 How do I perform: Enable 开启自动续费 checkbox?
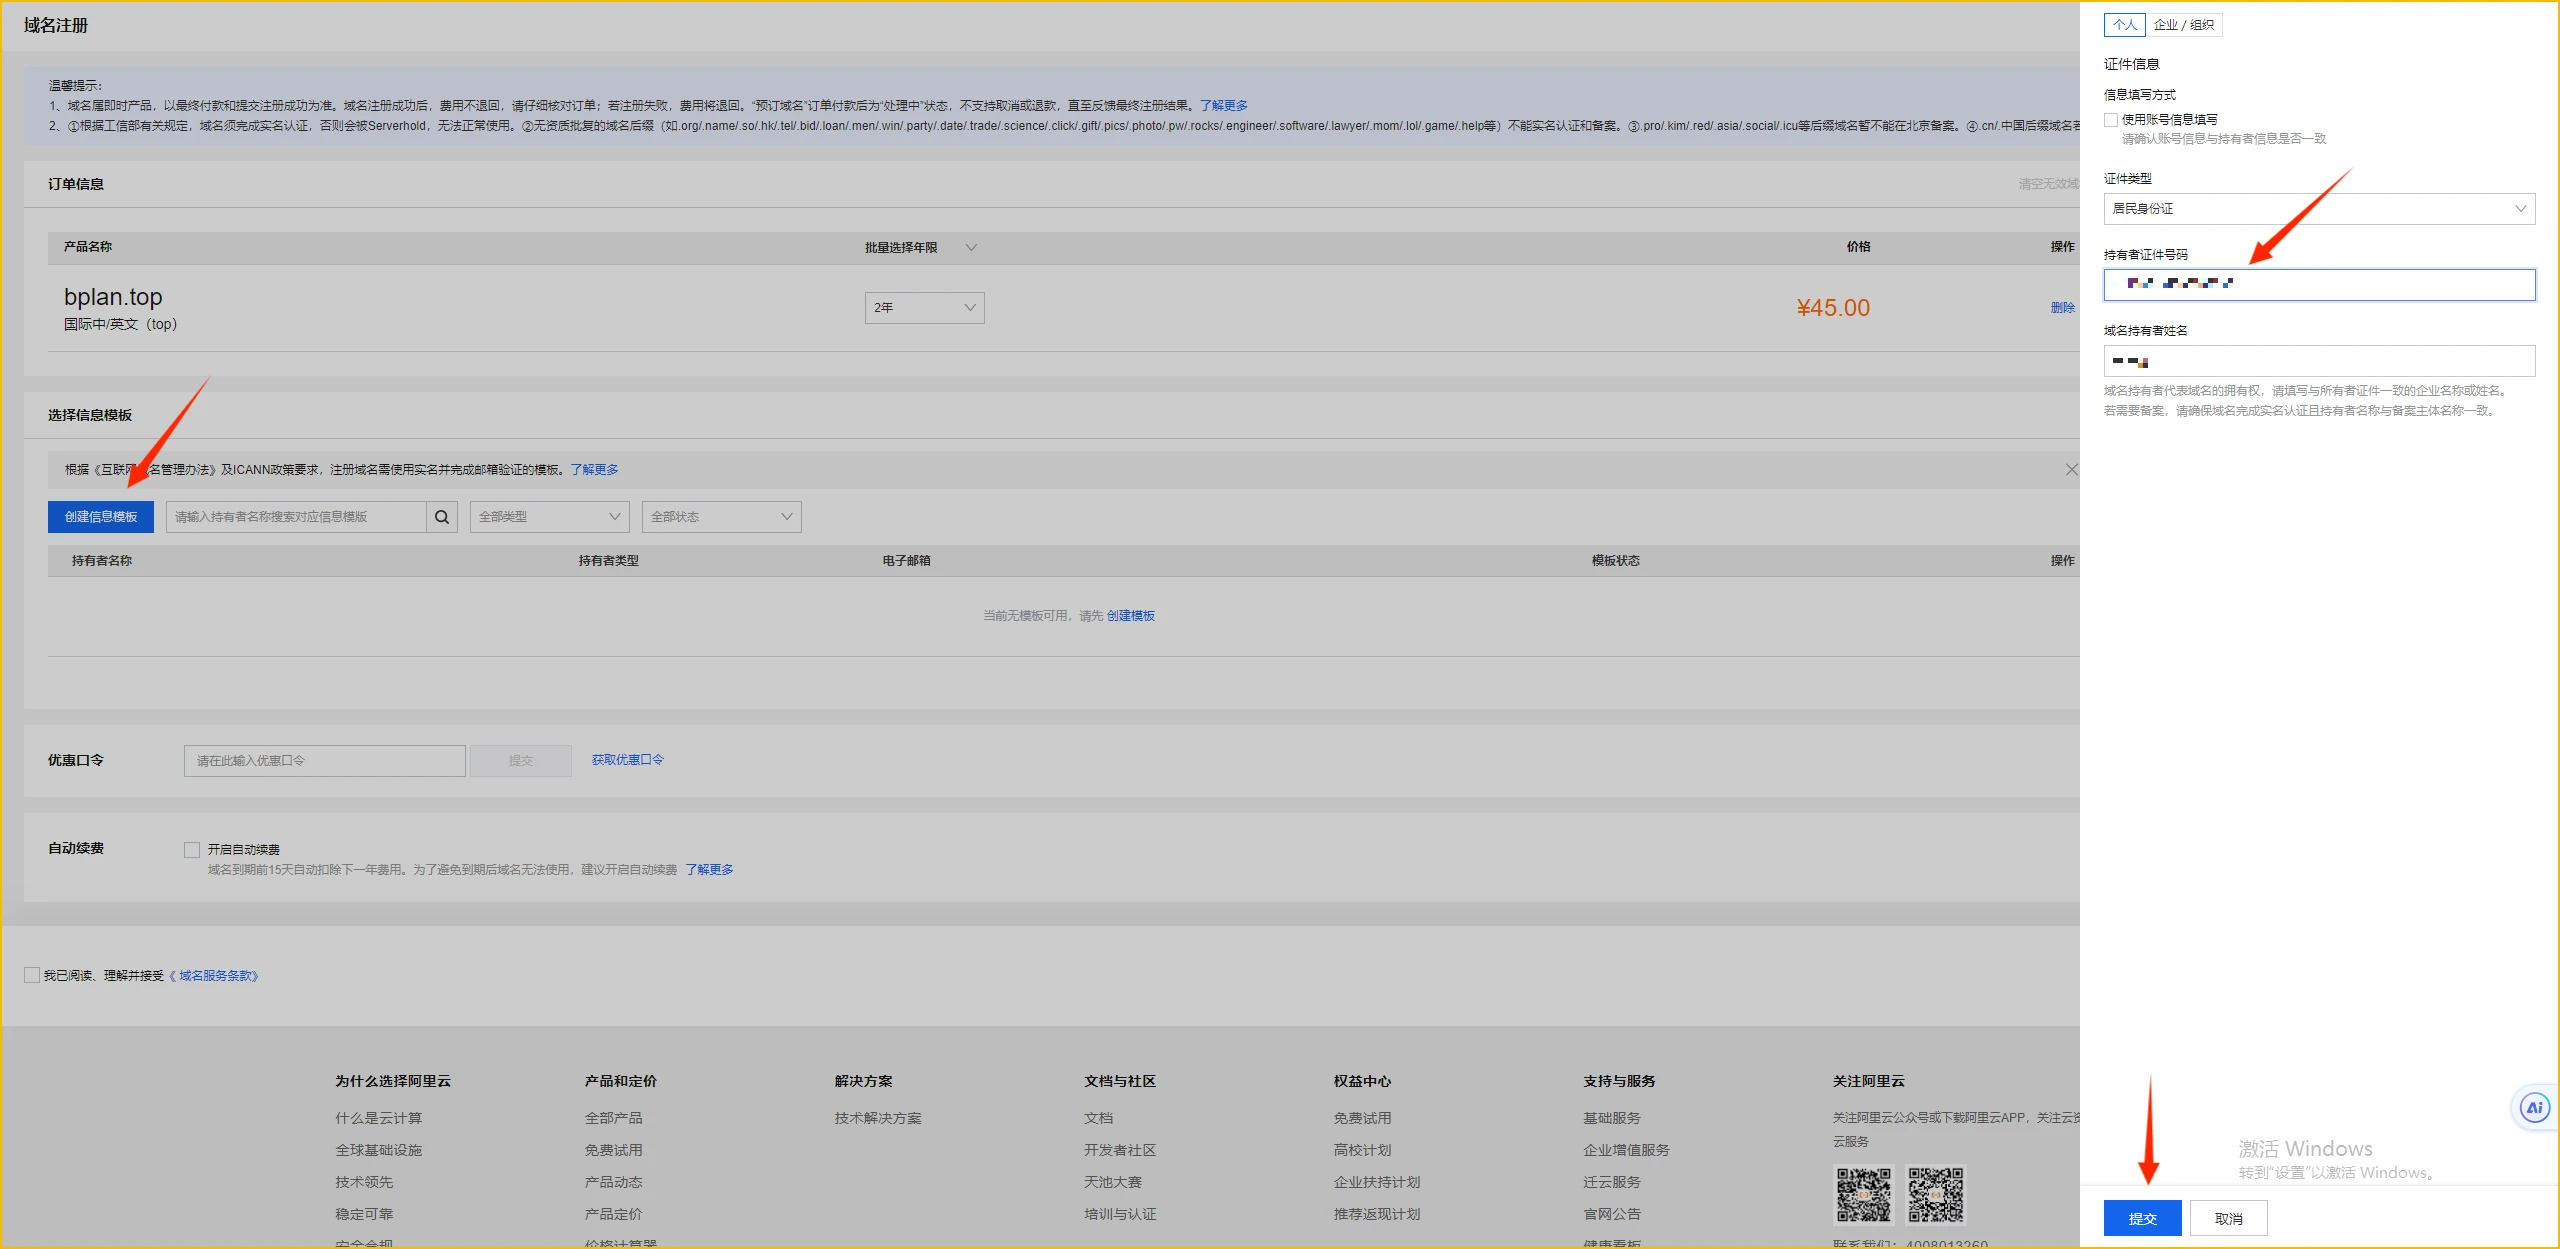click(x=192, y=850)
